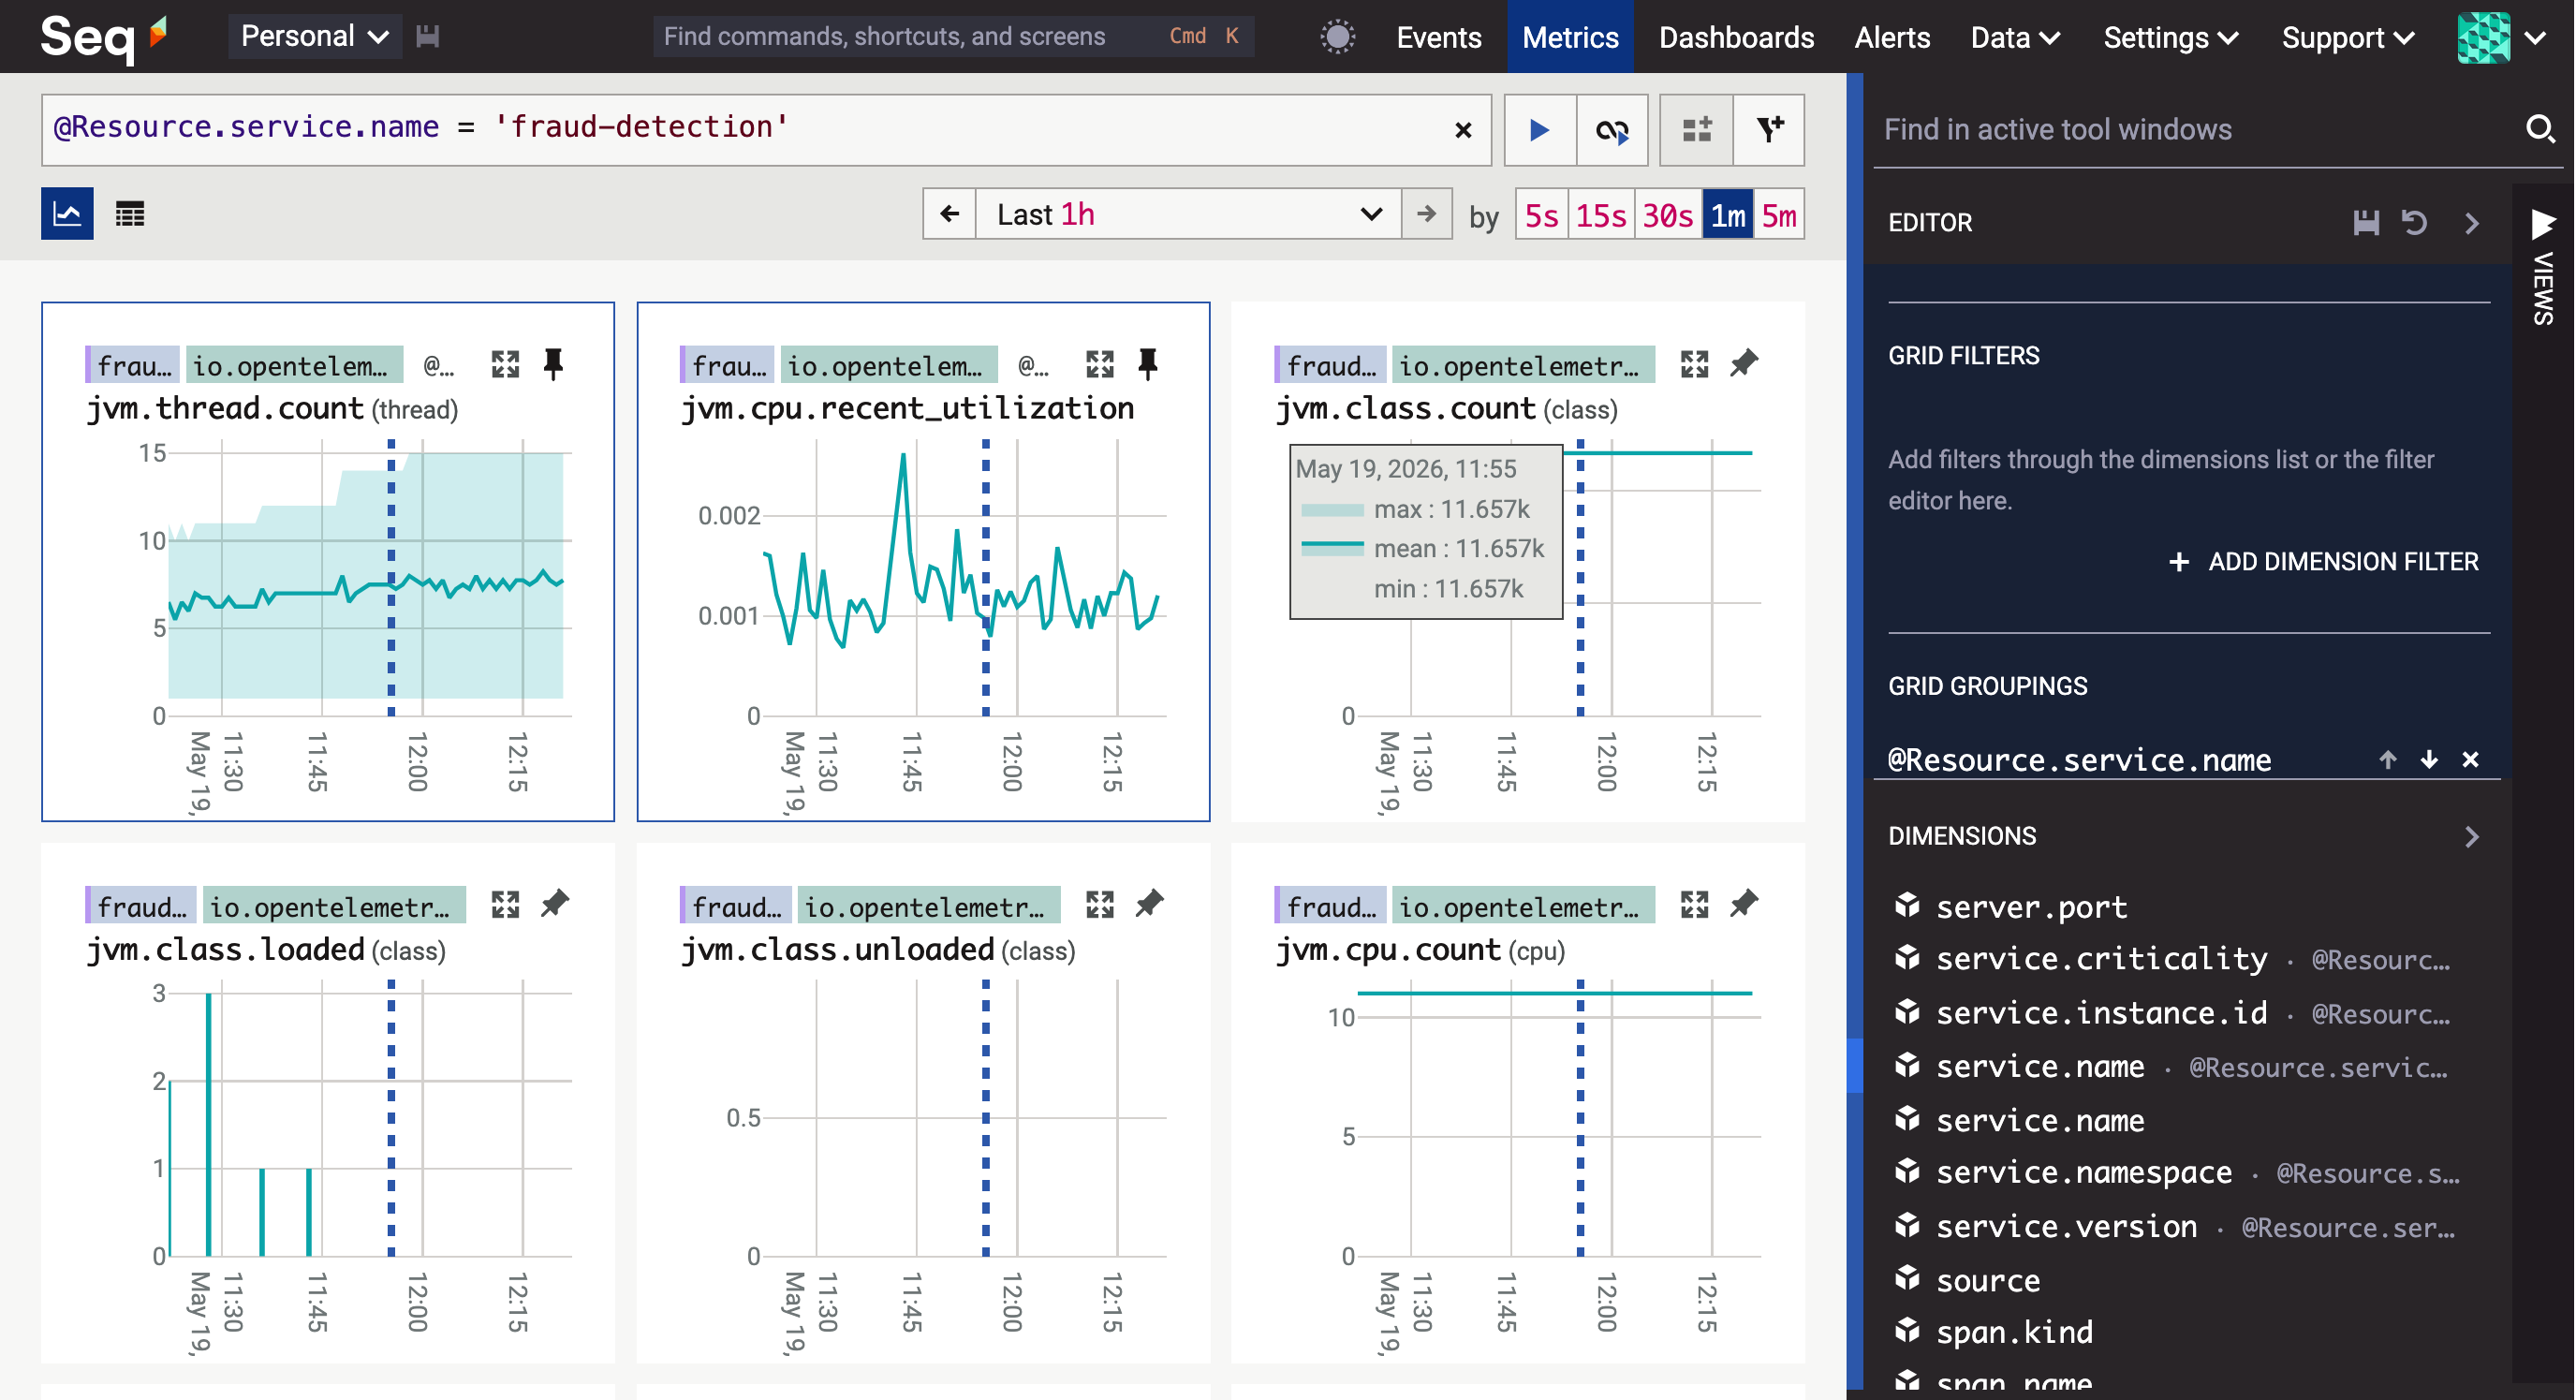Switch to table view icon
Viewport: 2576px width, 1400px height.
click(130, 213)
